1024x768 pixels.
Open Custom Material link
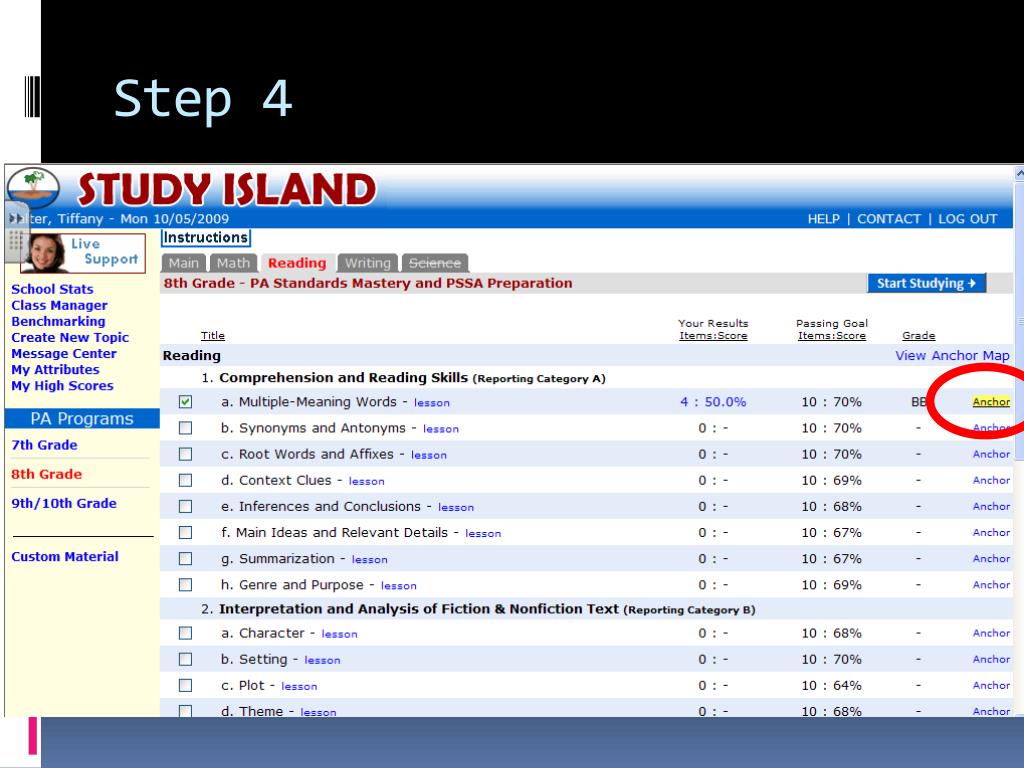click(x=65, y=557)
